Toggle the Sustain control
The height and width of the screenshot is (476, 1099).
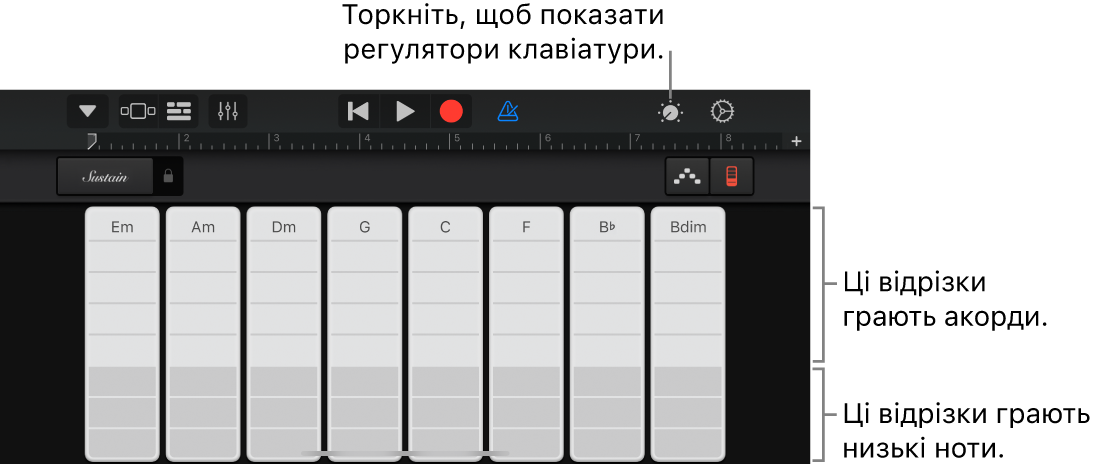(x=105, y=176)
